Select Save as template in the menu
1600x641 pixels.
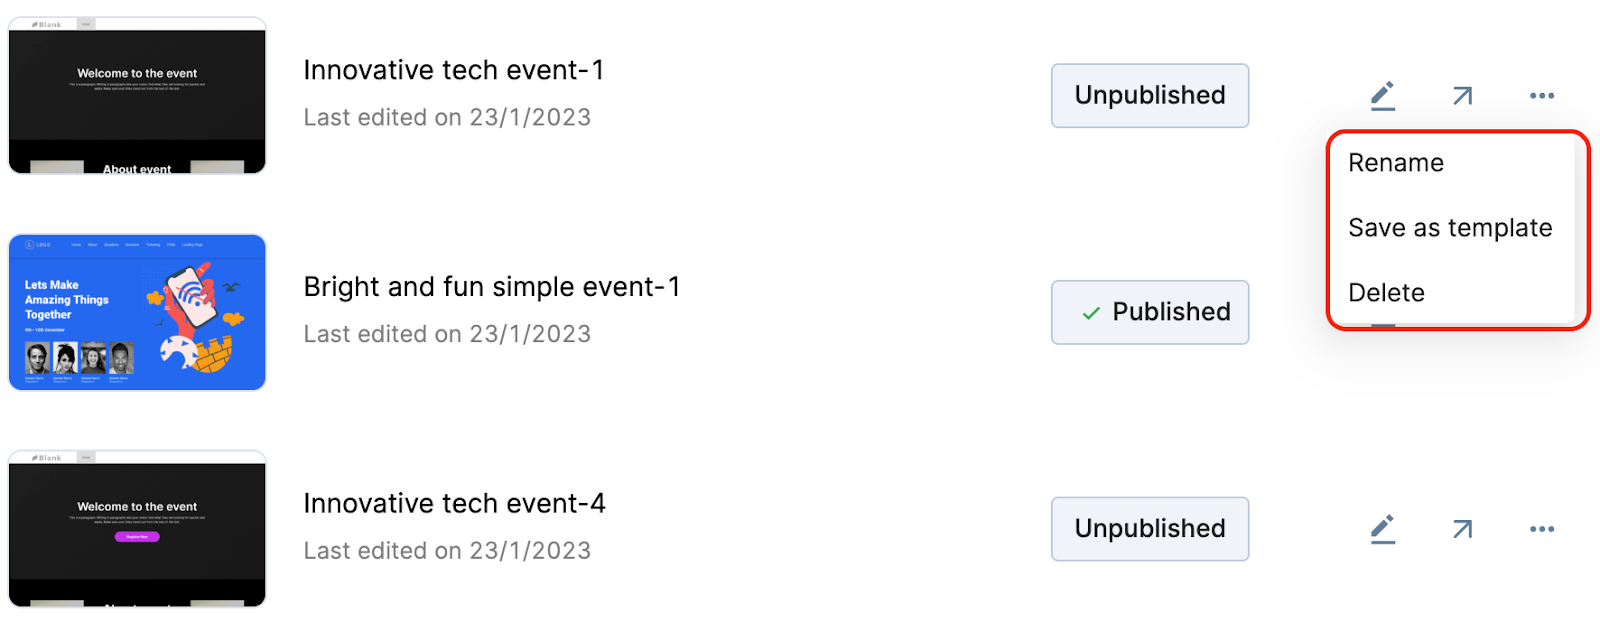click(x=1450, y=228)
